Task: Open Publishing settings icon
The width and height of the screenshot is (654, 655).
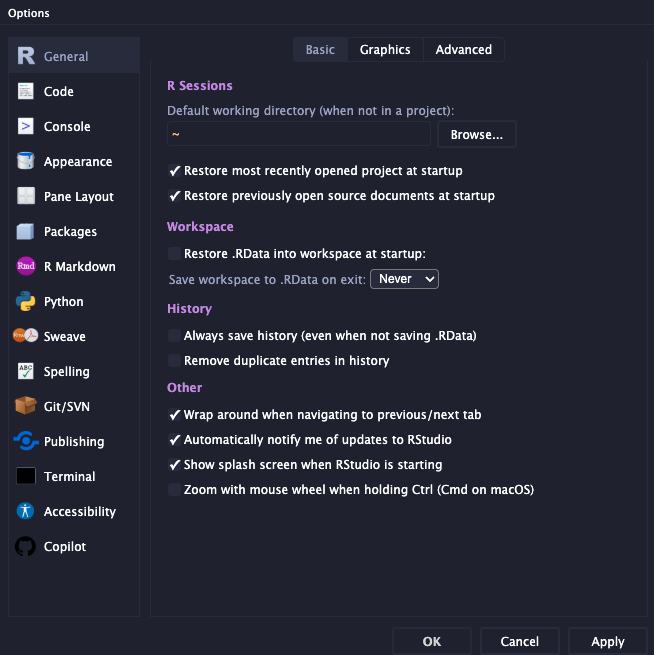Action: tap(26, 442)
